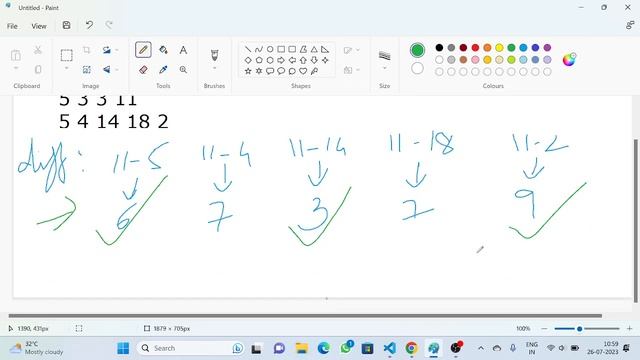The height and width of the screenshot is (360, 640).
Task: Open the line Size dropdown
Action: 384,68
